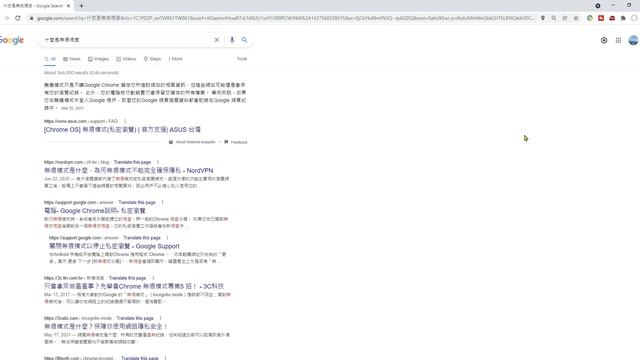Open the green circular extension icon
The width and height of the screenshot is (640, 360).
point(590,18)
